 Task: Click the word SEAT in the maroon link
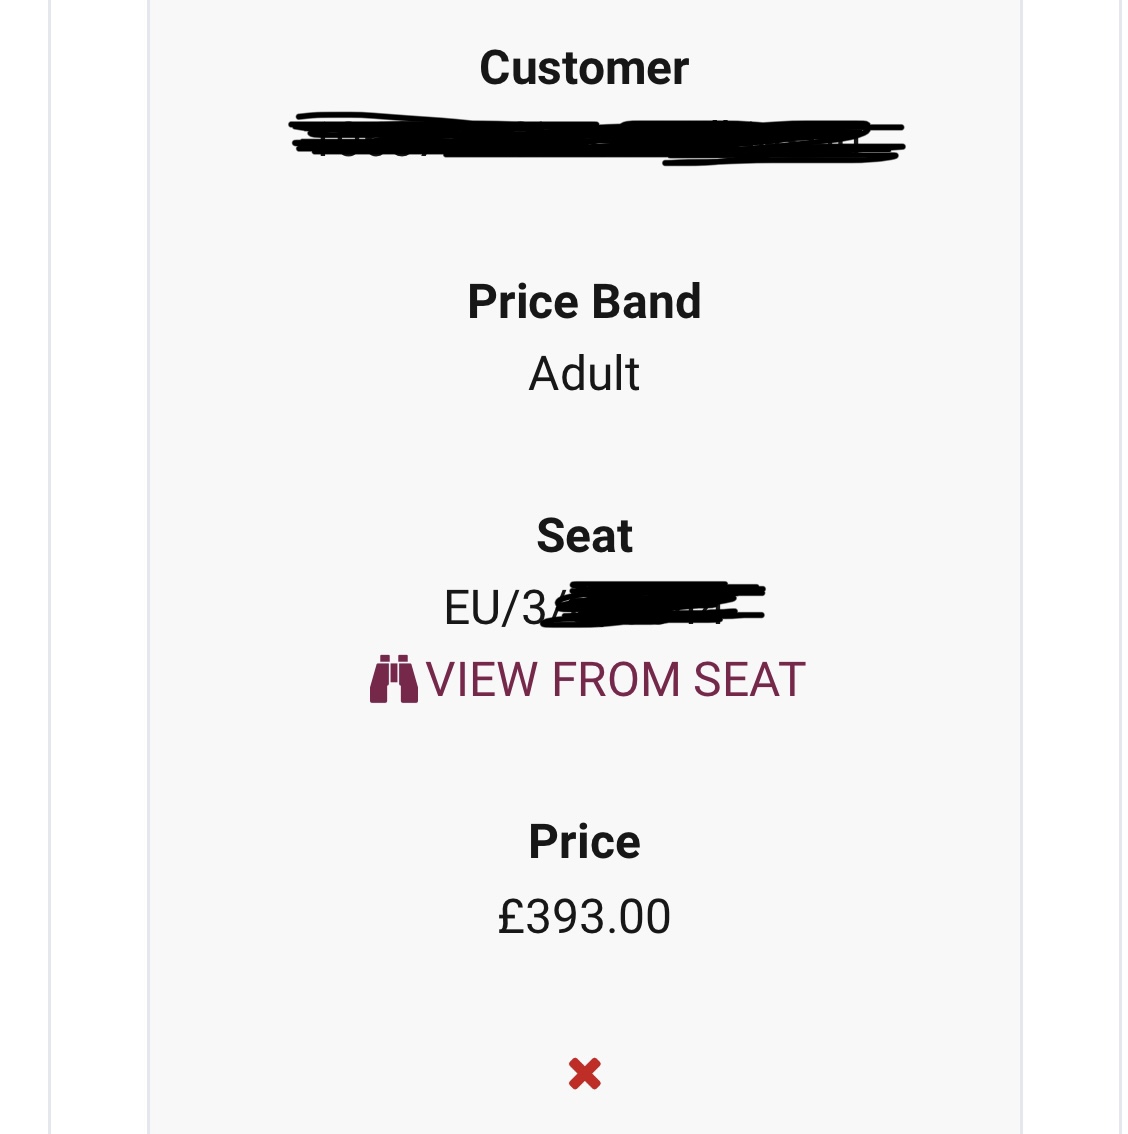point(749,680)
